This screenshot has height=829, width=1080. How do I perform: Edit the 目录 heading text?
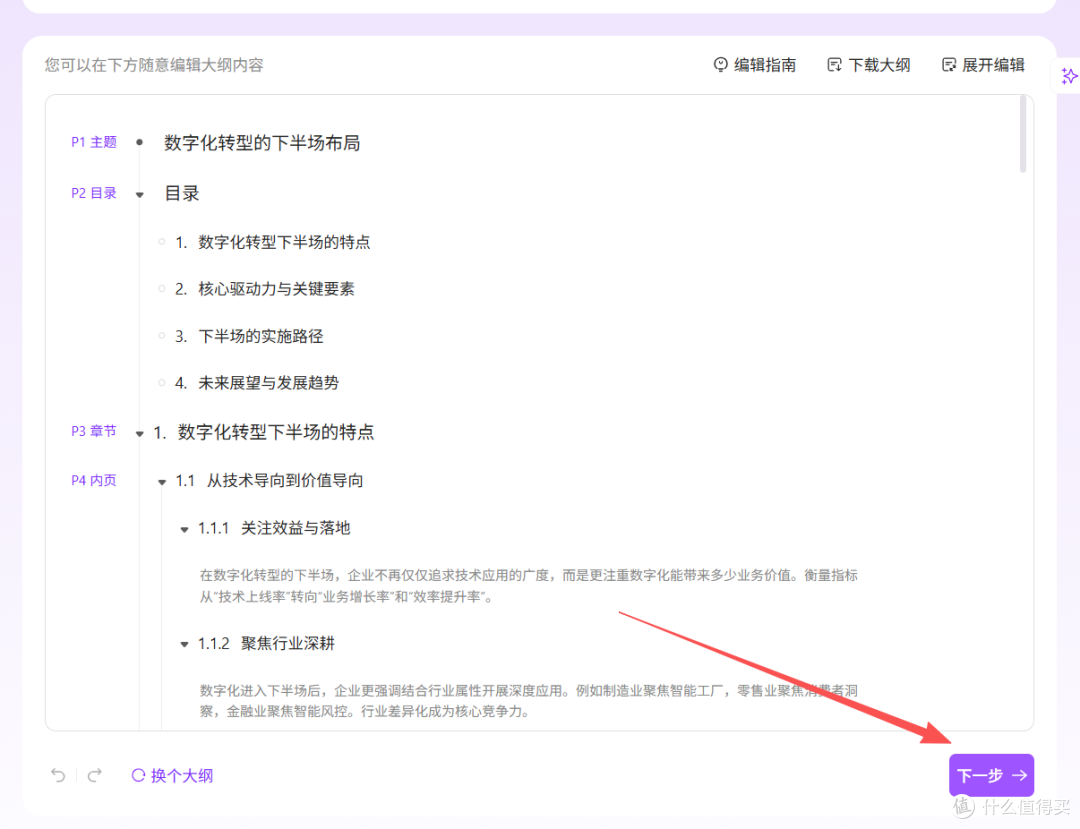point(182,193)
